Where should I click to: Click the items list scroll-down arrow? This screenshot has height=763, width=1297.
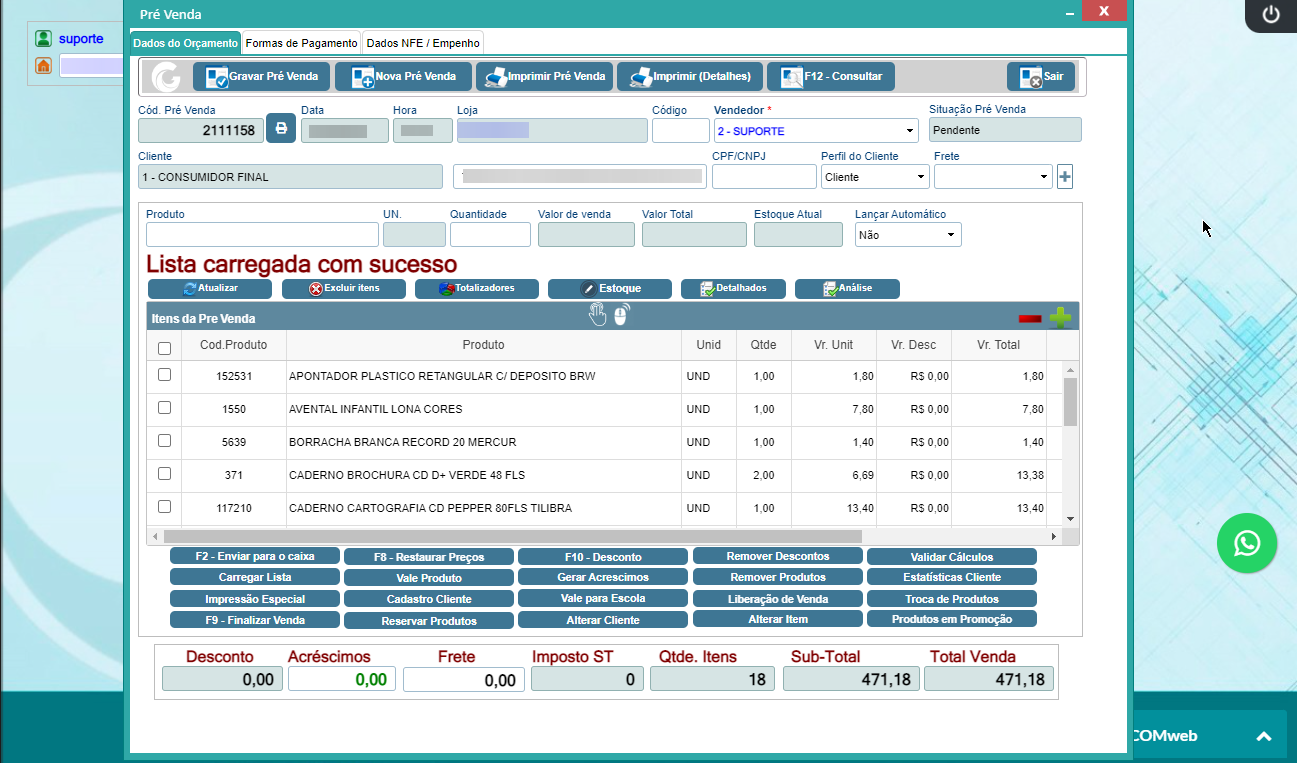coord(1070,519)
